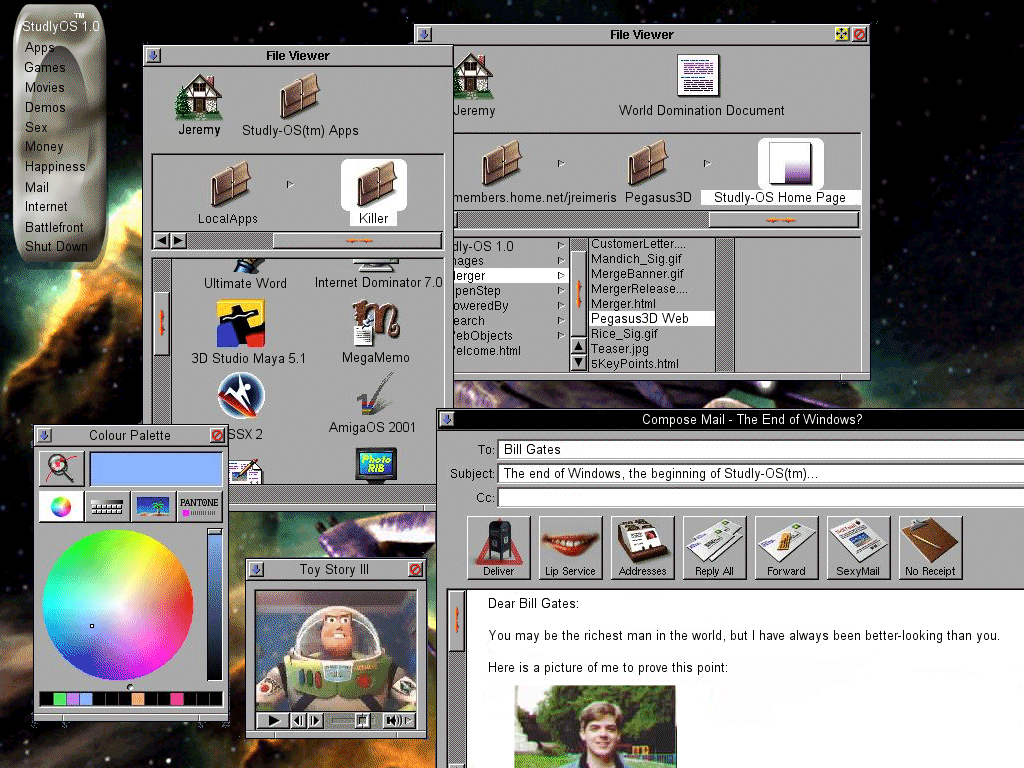Viewport: 1024px width, 768px height.
Task: Switch Colour Palette to PANTONE mode
Action: point(199,506)
